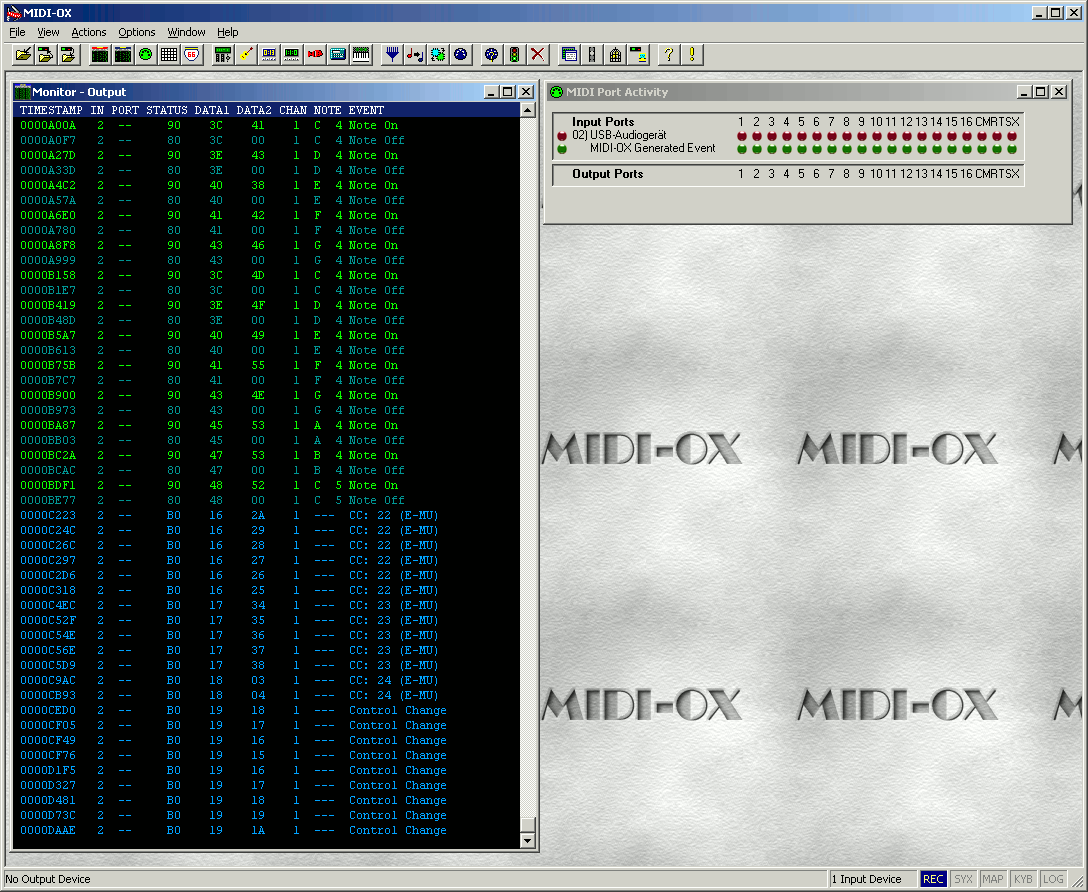The image size is (1088, 892).
Task: Click the 1 Input Device status text
Action: pos(867,879)
